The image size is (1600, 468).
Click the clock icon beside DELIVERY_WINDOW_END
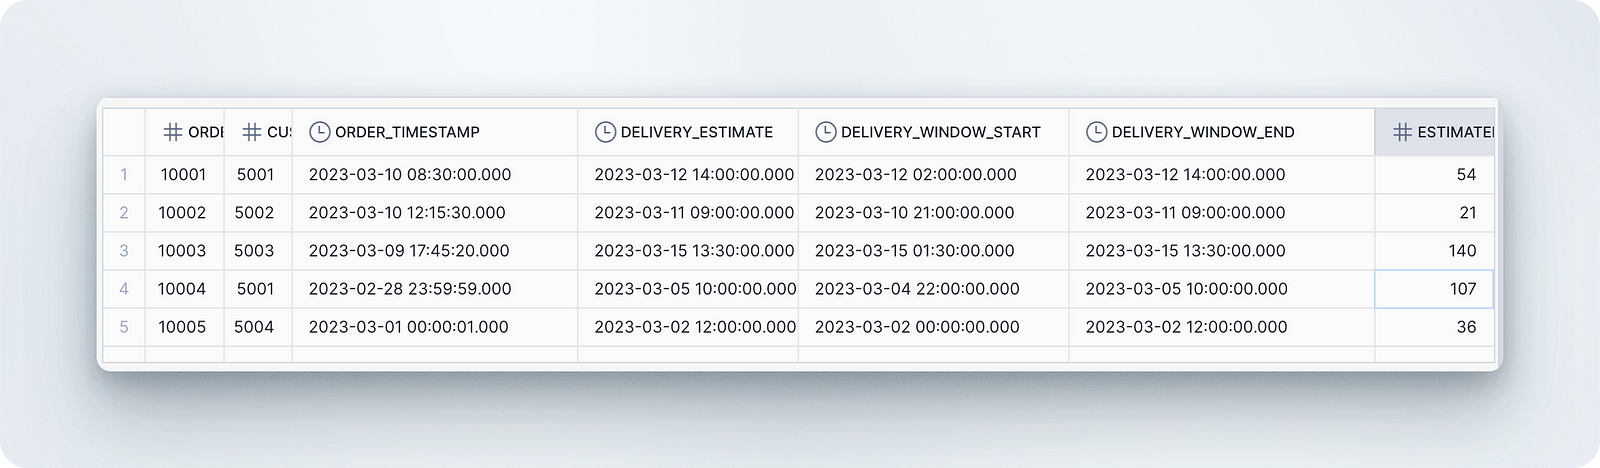point(1097,132)
